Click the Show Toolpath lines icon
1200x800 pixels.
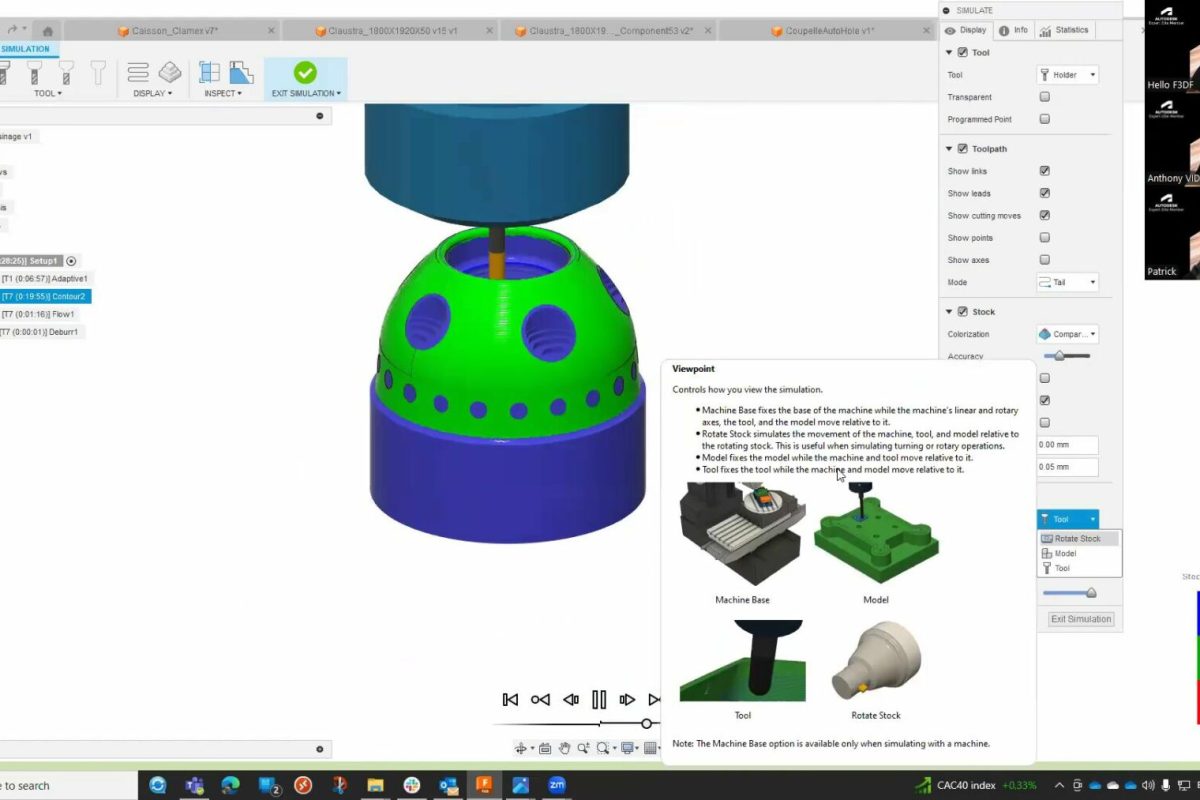(x=138, y=72)
